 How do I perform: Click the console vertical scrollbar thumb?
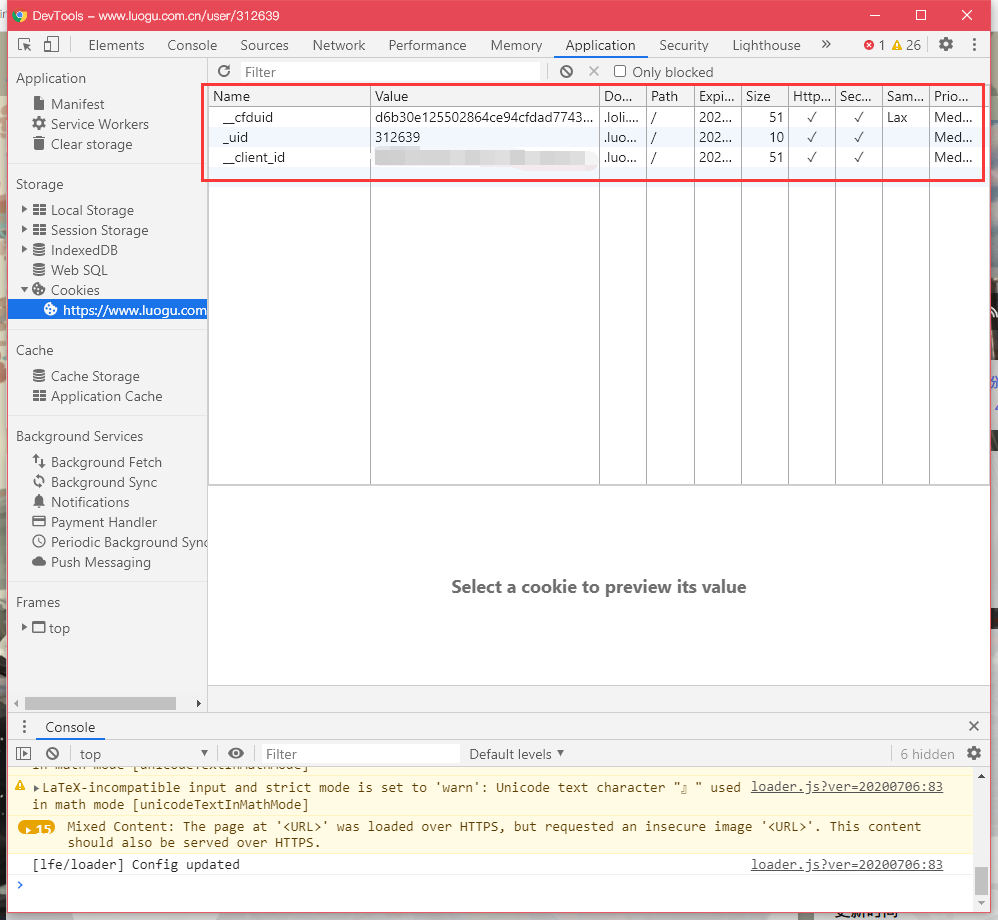(981, 881)
